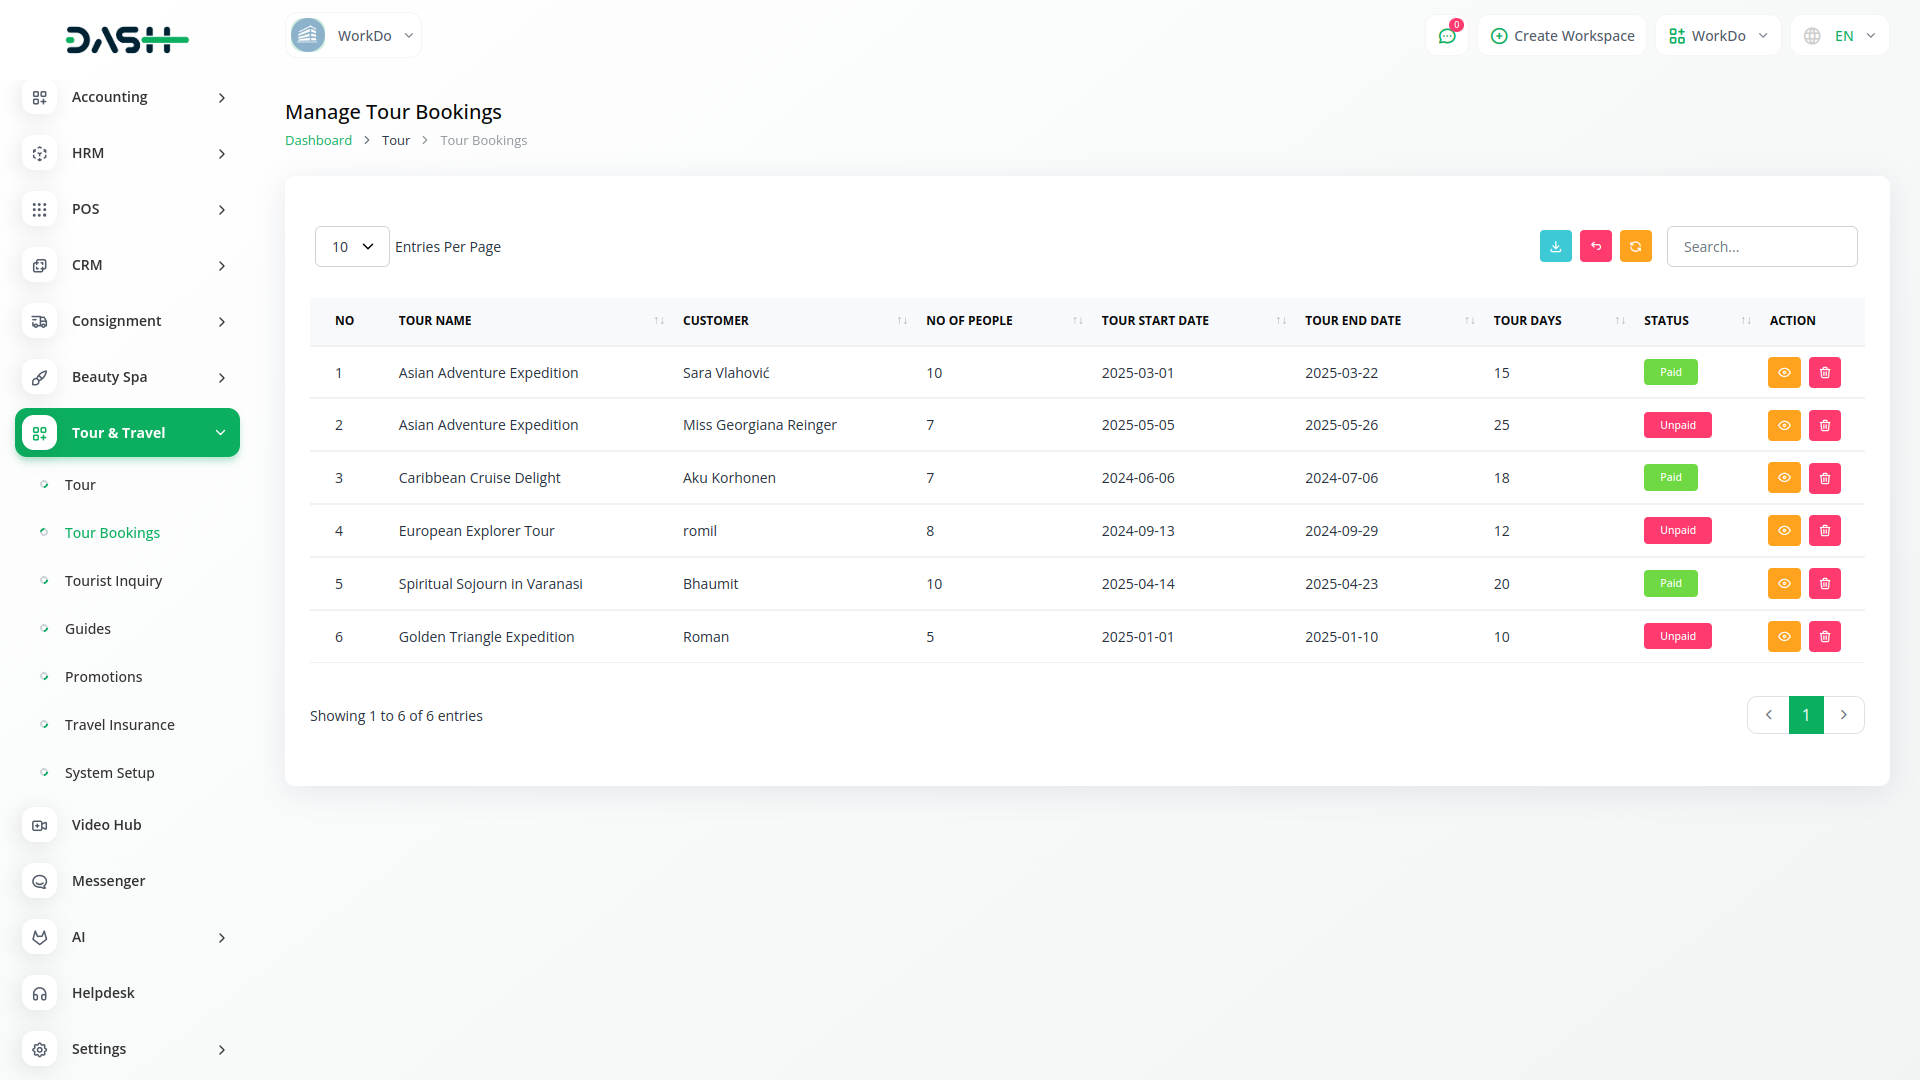Screen dimensions: 1920x1080
Task: Click the Create Workspace button
Action: [x=1562, y=36]
